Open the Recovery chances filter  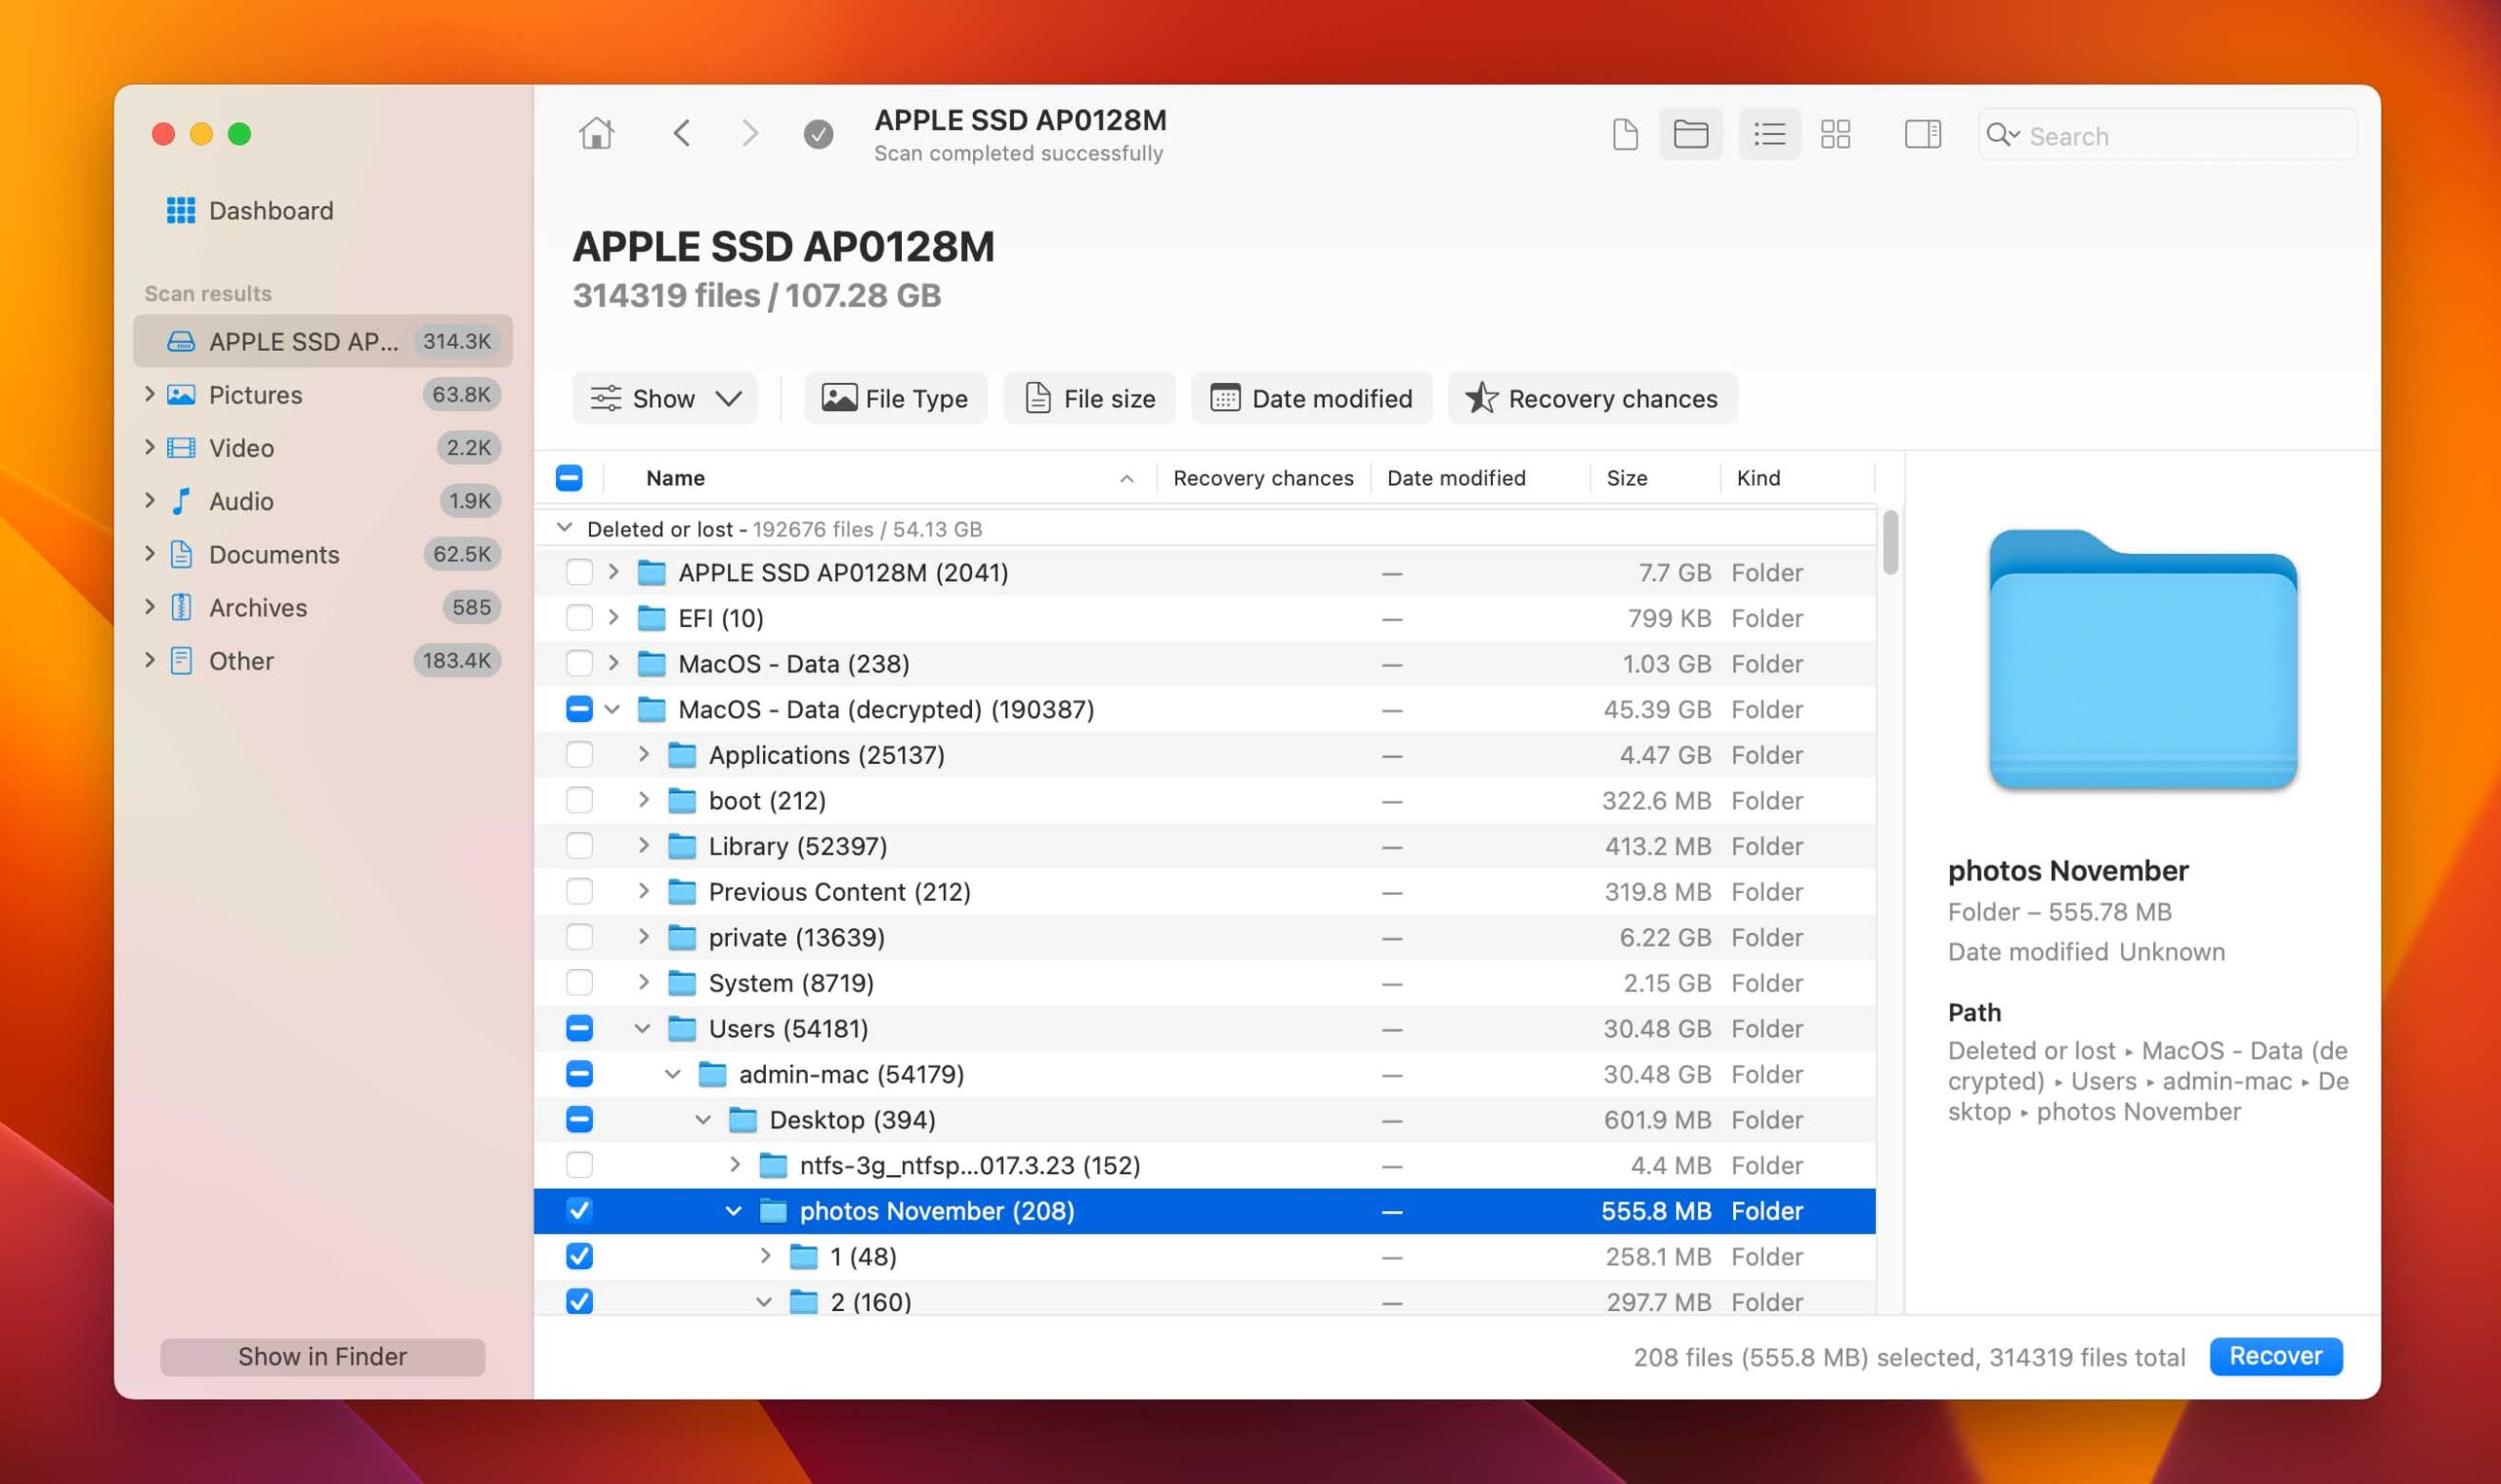click(x=1592, y=398)
